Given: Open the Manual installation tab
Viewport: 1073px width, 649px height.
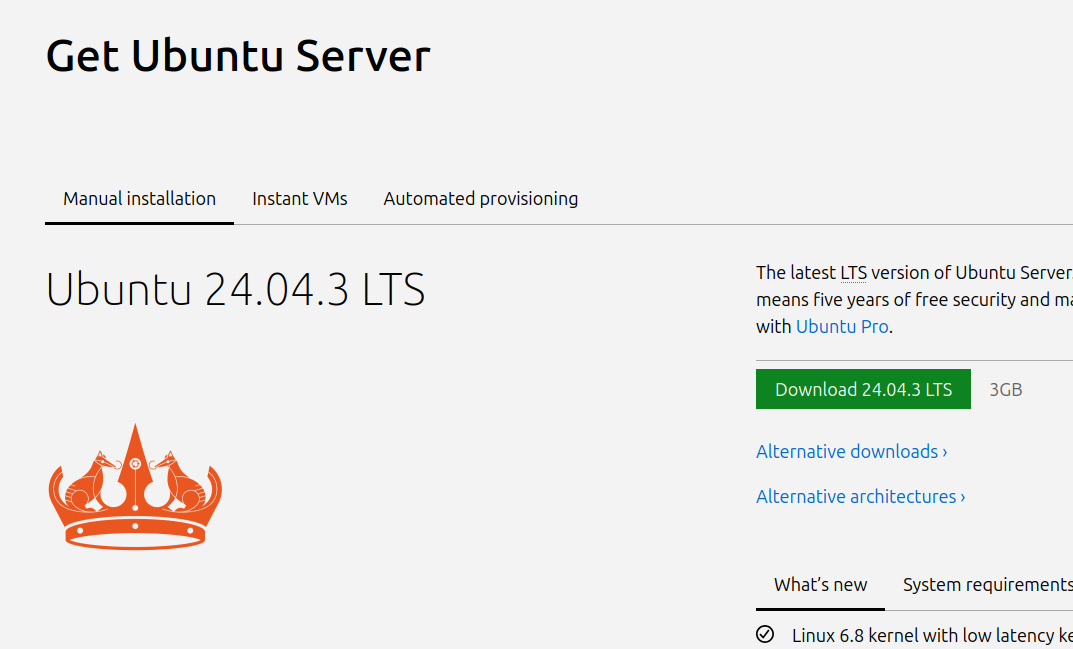Looking at the screenshot, I should tap(140, 199).
